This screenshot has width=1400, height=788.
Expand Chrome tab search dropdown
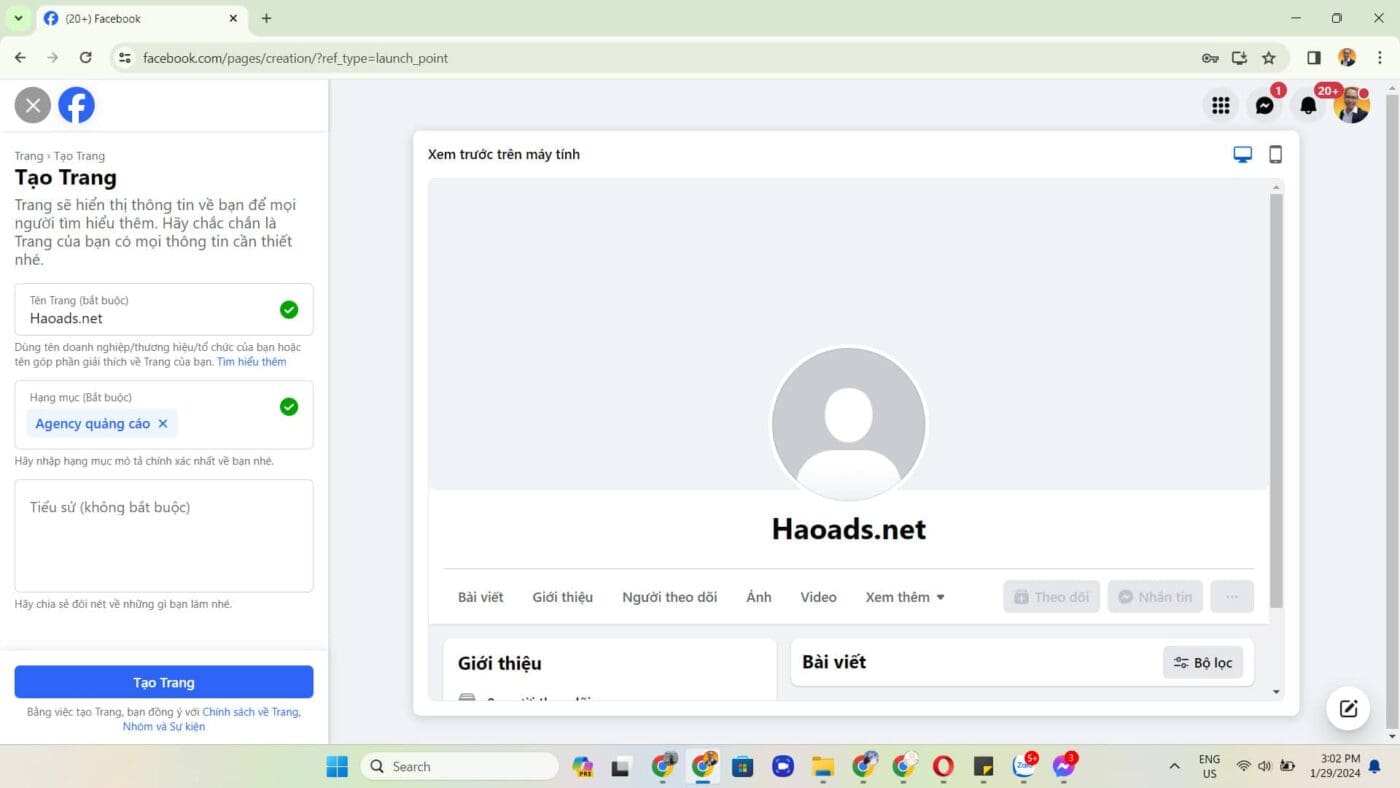pos(17,18)
